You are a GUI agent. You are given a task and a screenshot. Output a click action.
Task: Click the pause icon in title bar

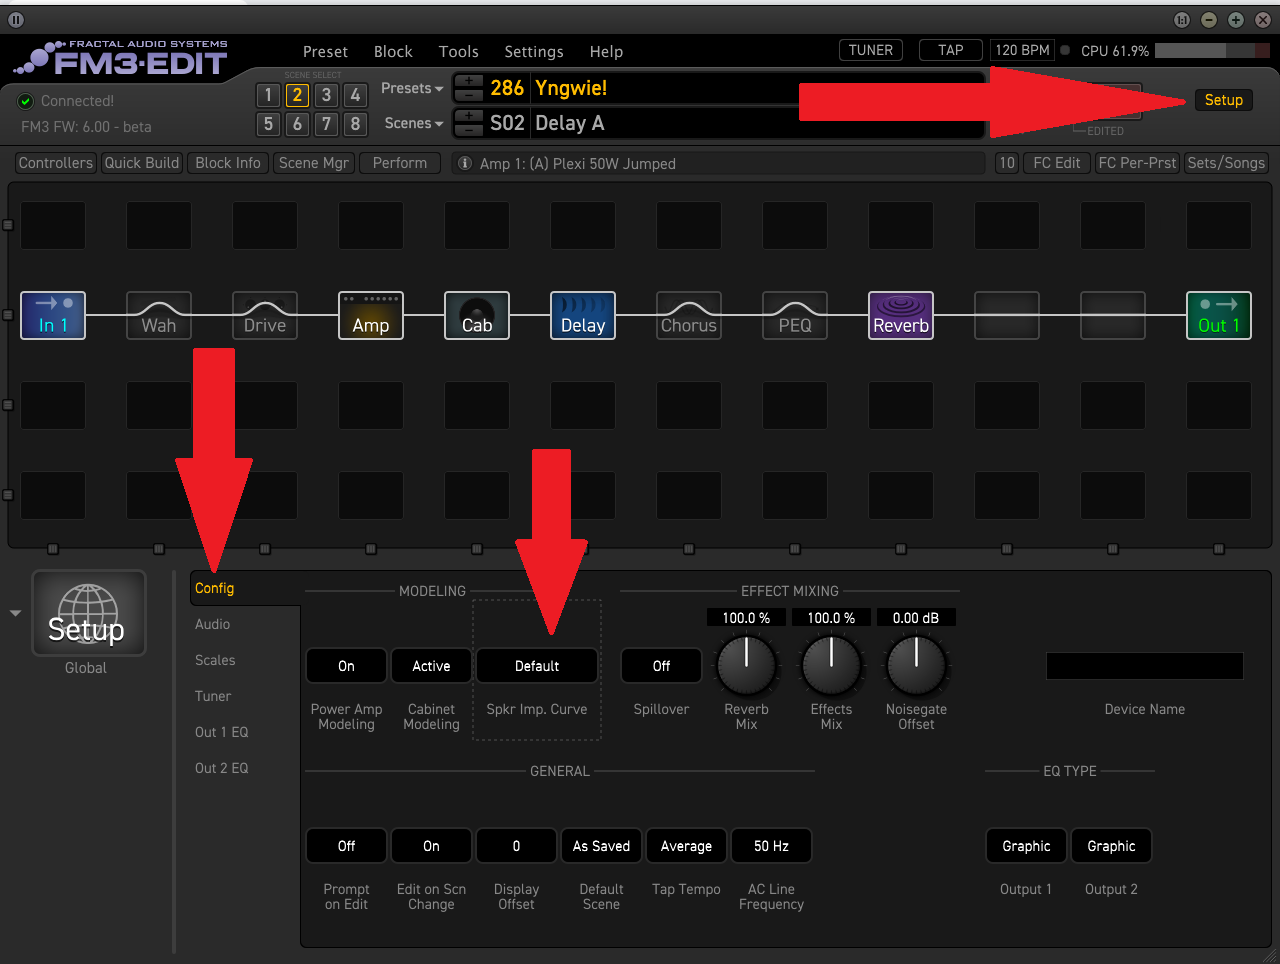pyautogui.click(x=16, y=19)
